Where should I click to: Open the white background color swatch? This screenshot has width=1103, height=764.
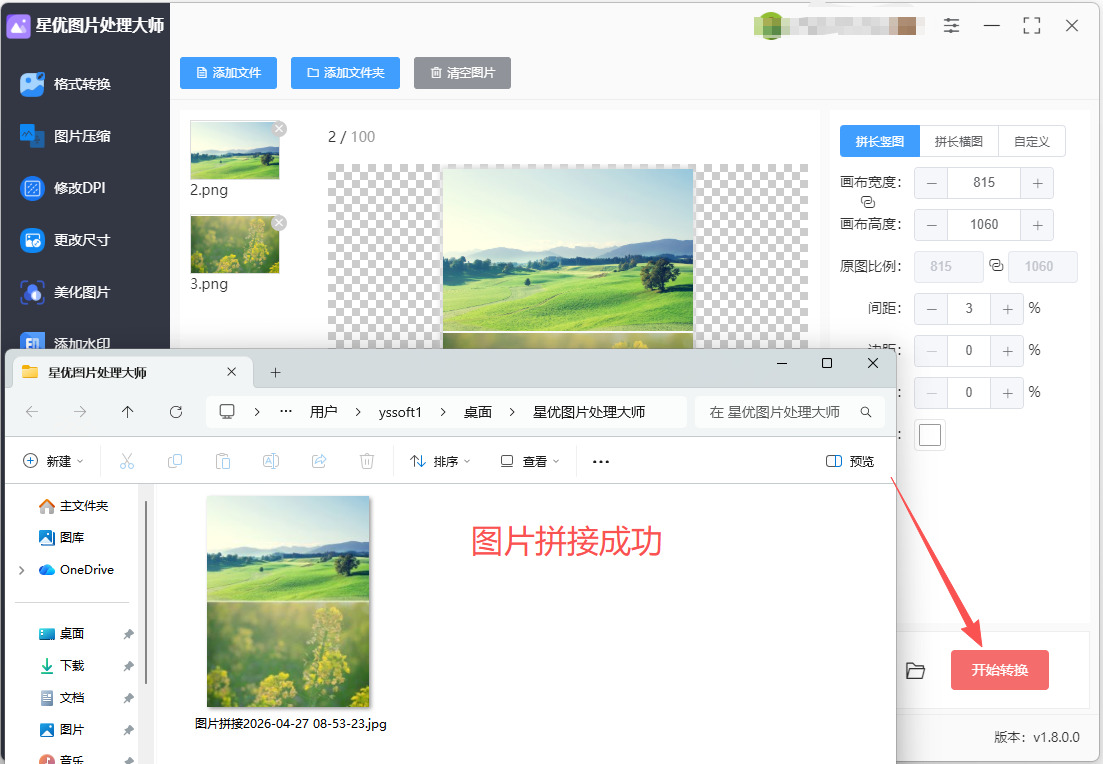(930, 435)
